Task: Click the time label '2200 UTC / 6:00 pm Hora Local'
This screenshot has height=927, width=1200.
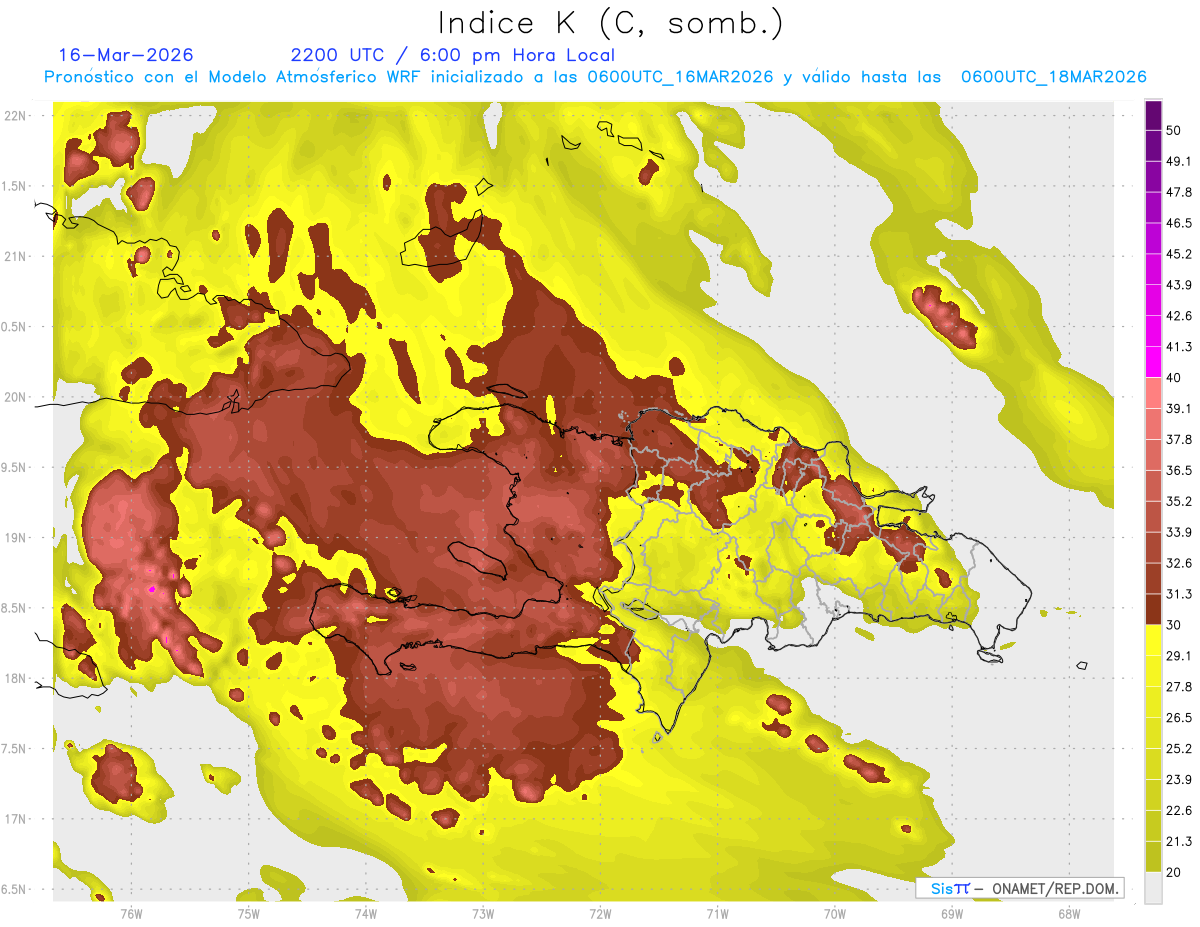Action: pyautogui.click(x=452, y=55)
